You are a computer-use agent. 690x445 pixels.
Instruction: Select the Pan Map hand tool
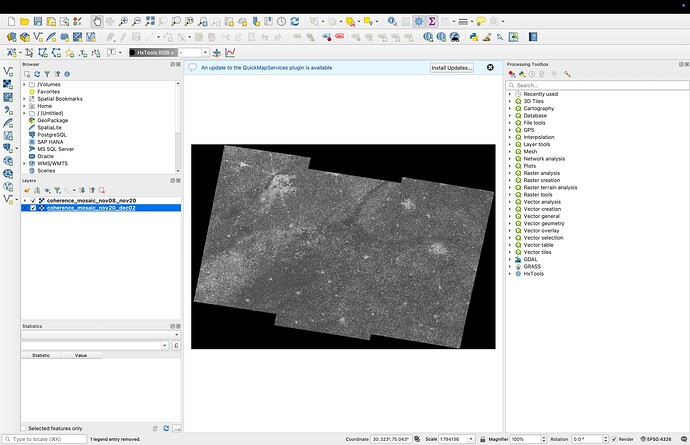[97, 21]
